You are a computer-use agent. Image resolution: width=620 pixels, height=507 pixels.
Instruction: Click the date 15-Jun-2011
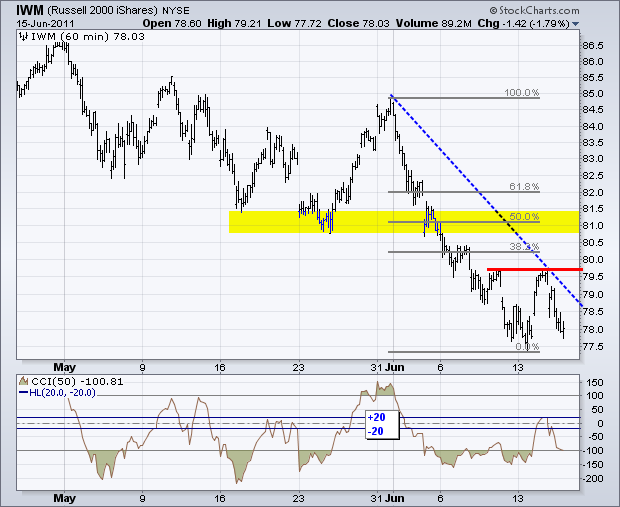tap(45, 23)
